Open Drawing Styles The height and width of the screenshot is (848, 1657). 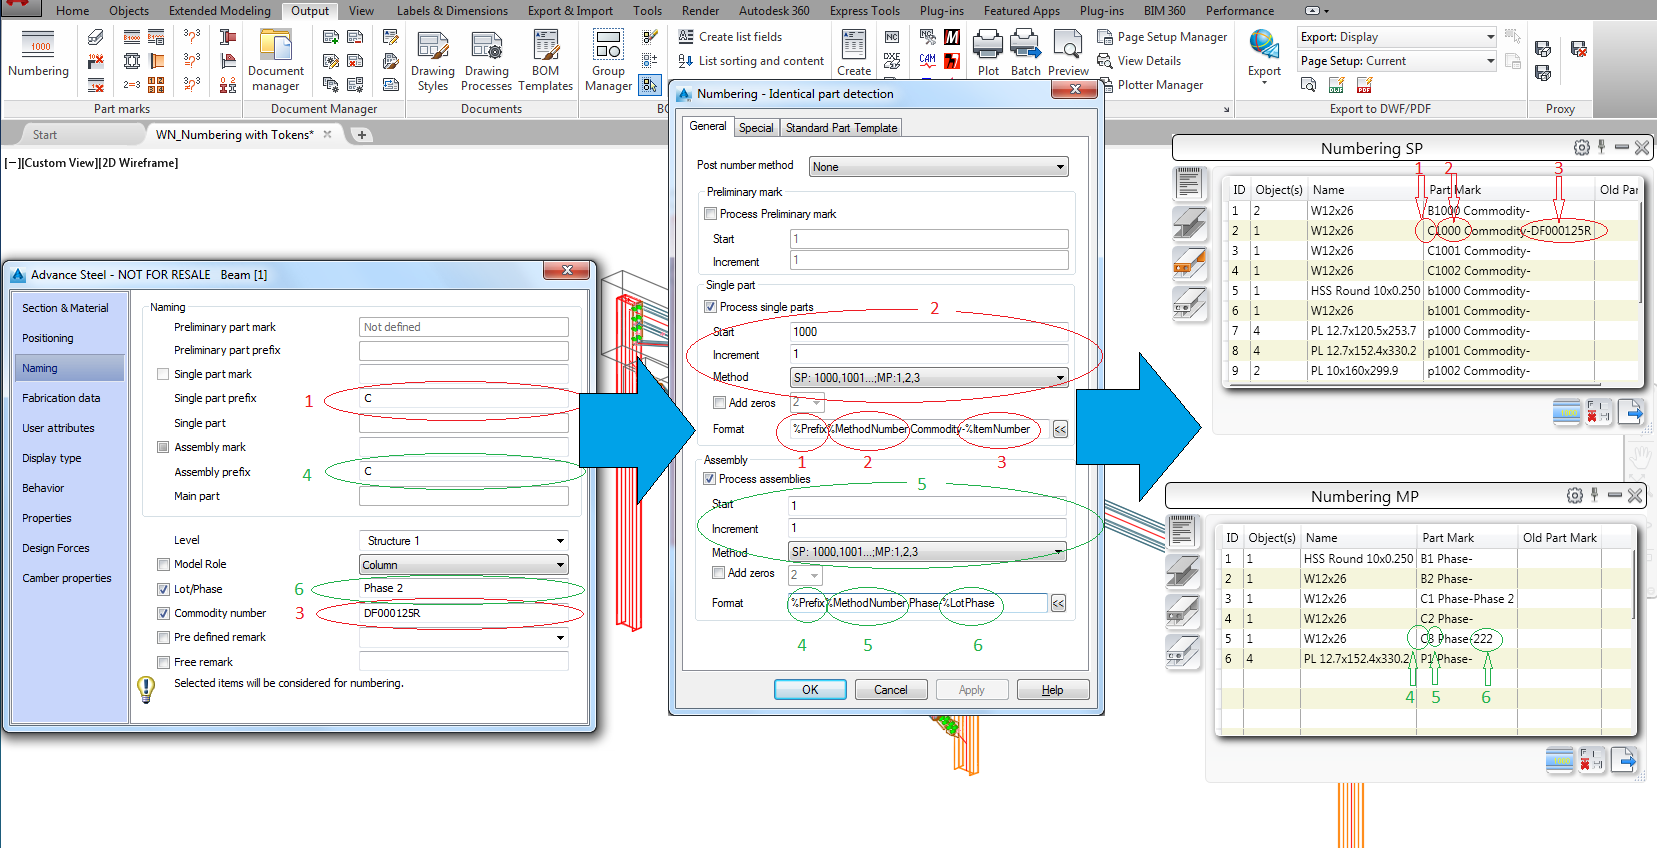click(432, 61)
